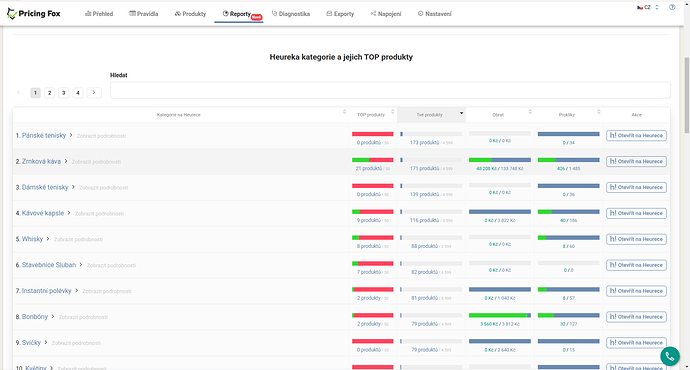Open the CZ language selector

(x=648, y=7)
